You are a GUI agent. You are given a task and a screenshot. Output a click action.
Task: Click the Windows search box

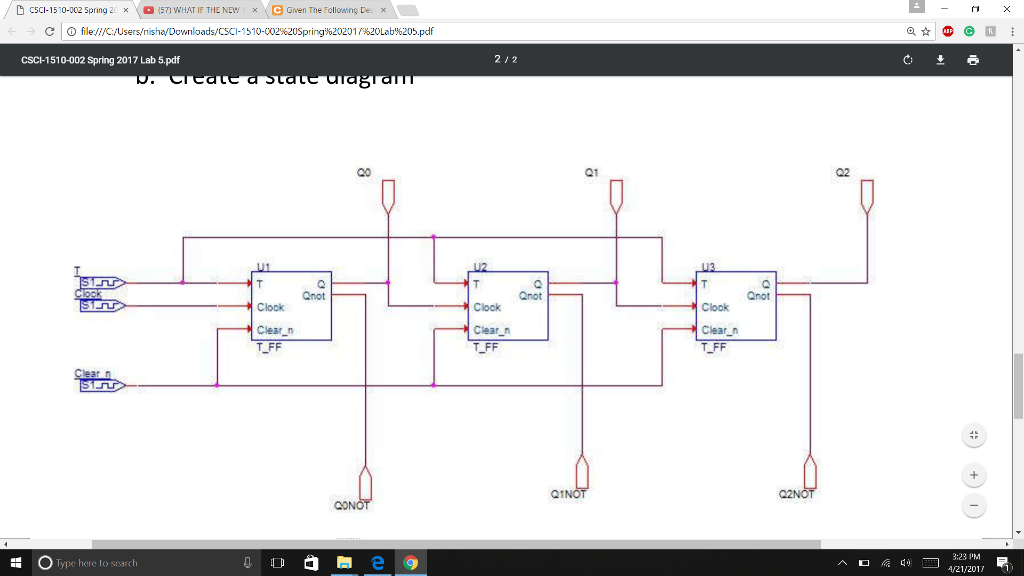[145, 563]
